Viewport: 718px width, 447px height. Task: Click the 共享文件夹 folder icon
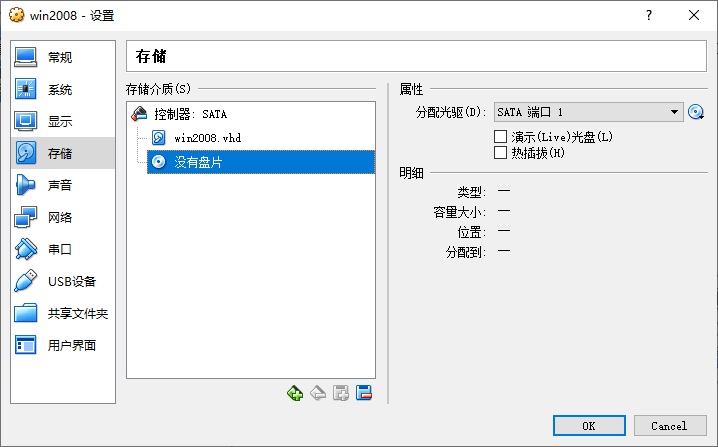tap(26, 313)
